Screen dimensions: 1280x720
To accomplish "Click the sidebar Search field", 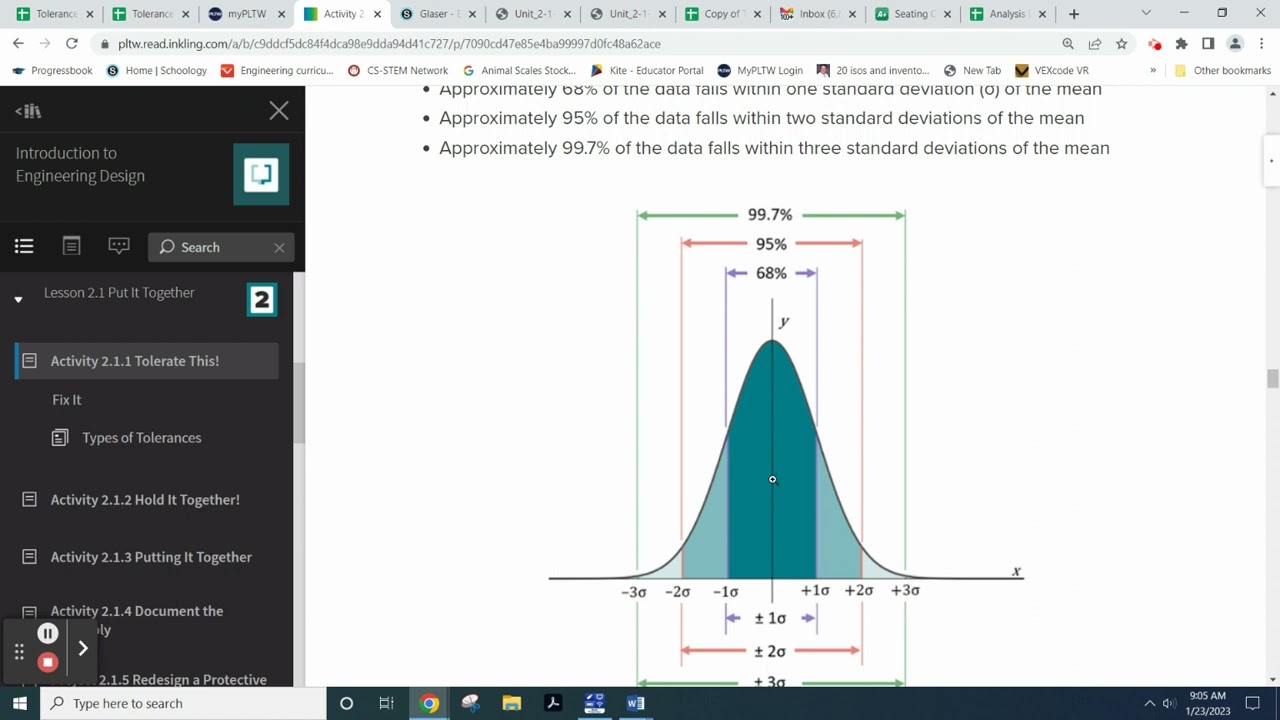I will 220,247.
